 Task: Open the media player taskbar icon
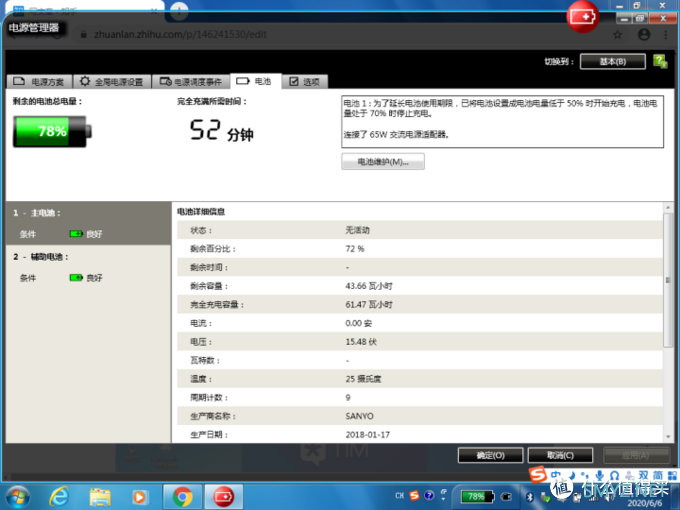tap(140, 497)
